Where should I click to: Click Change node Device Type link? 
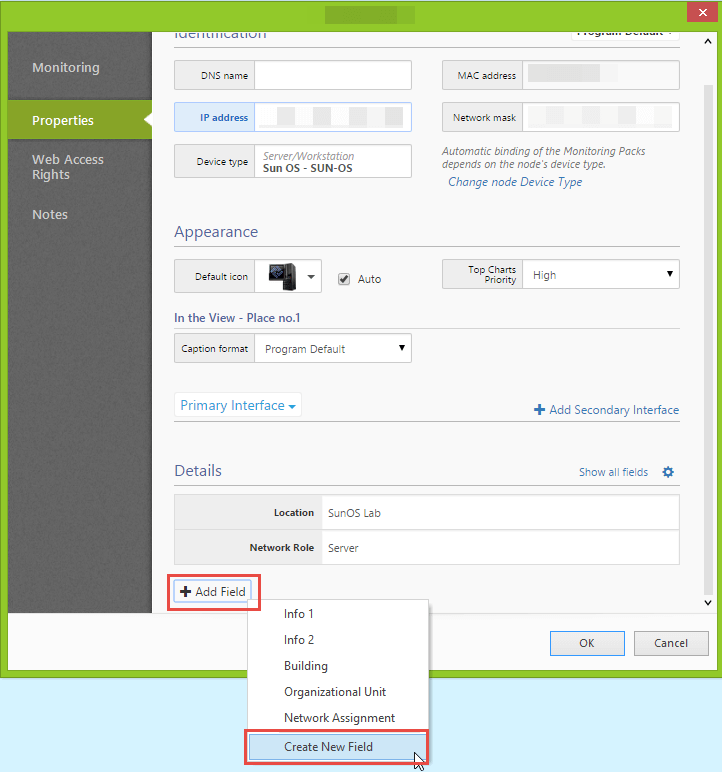point(515,182)
